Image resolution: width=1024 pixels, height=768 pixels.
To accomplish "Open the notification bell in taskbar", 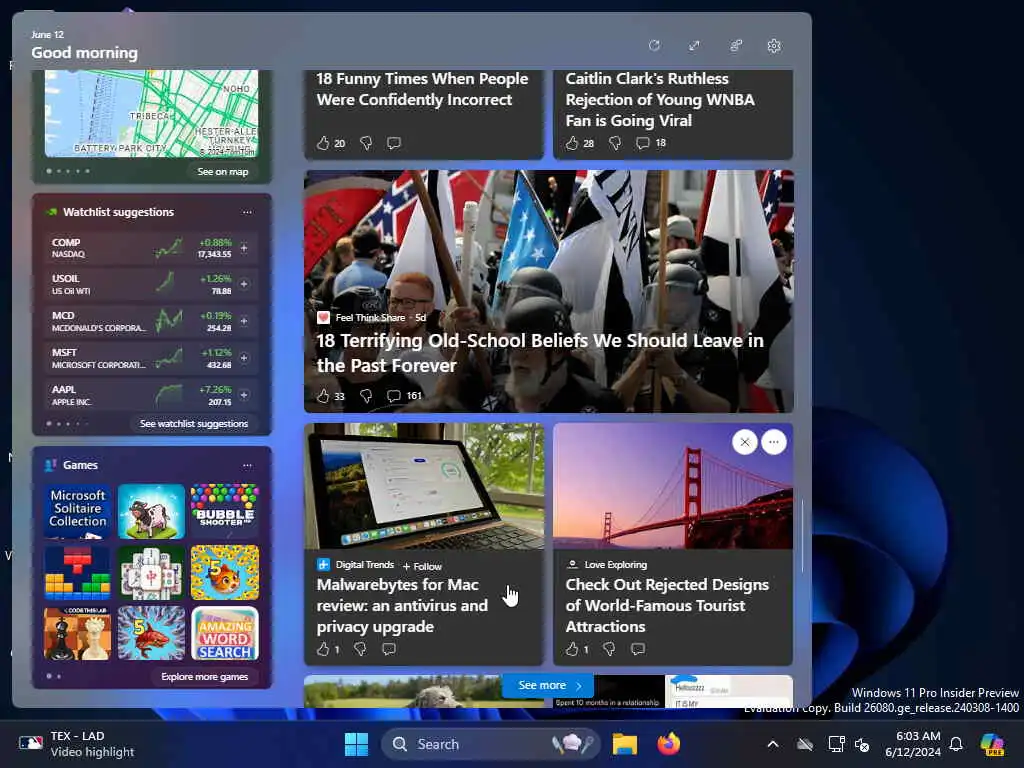I will coord(956,744).
